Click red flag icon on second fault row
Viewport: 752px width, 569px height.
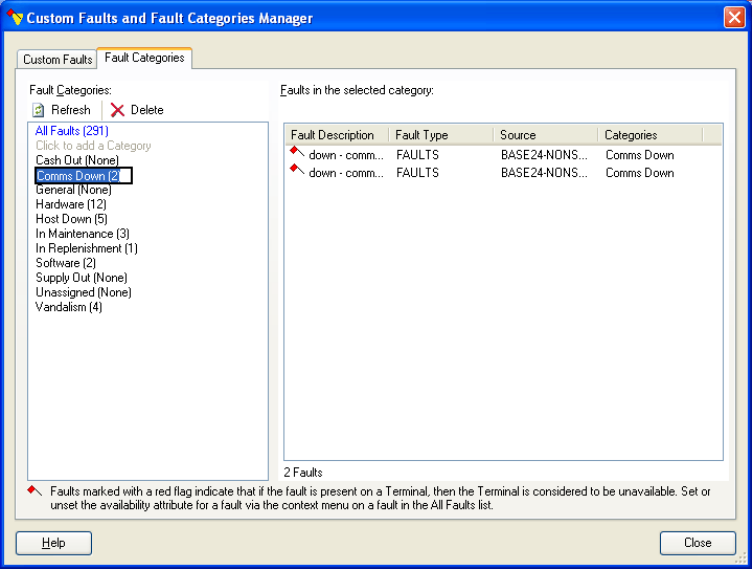pyautogui.click(x=297, y=170)
